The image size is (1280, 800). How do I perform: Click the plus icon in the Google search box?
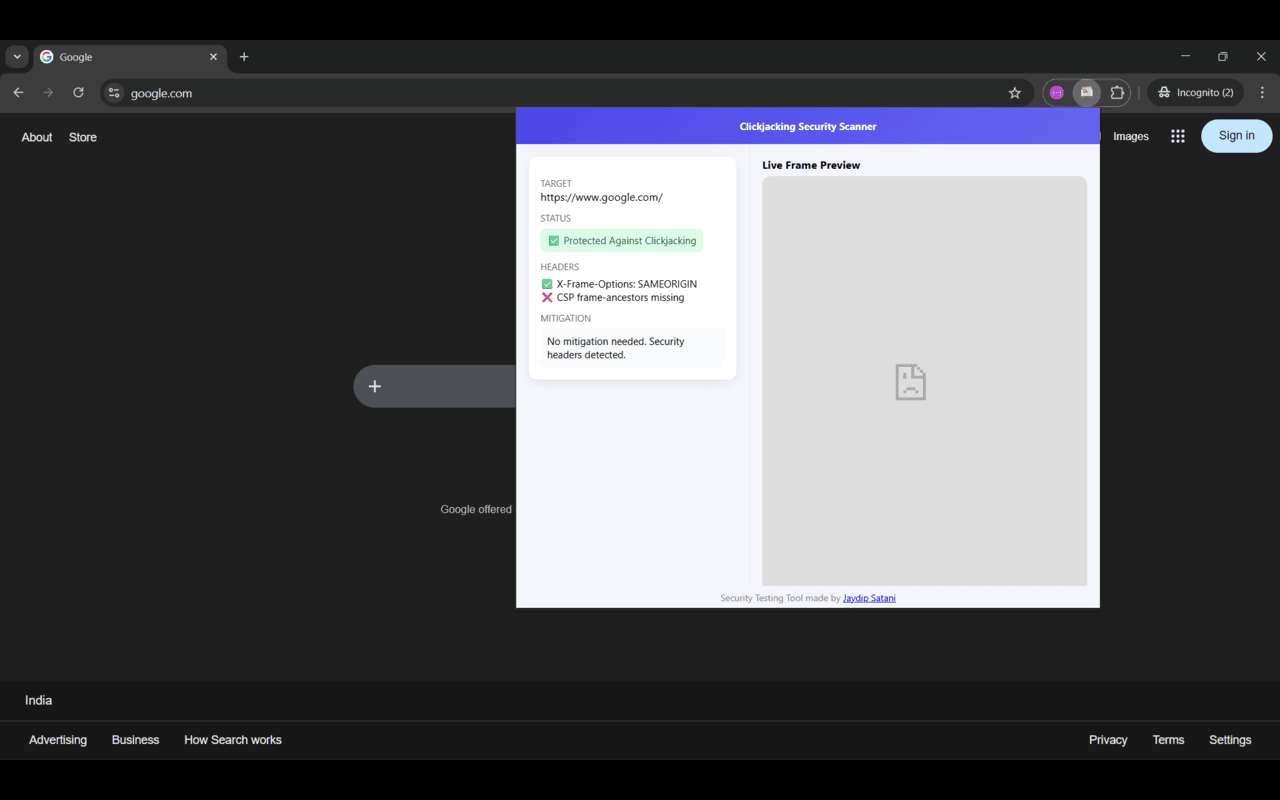click(x=375, y=386)
